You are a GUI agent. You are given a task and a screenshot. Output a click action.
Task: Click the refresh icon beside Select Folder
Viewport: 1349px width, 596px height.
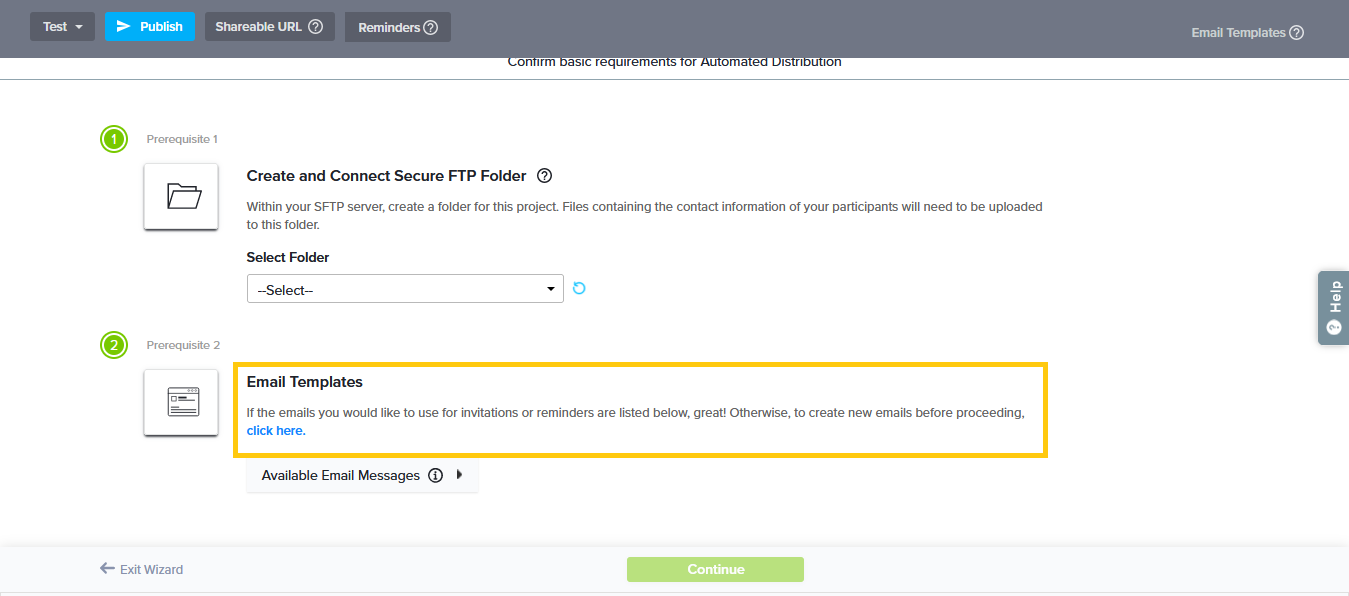click(x=578, y=289)
